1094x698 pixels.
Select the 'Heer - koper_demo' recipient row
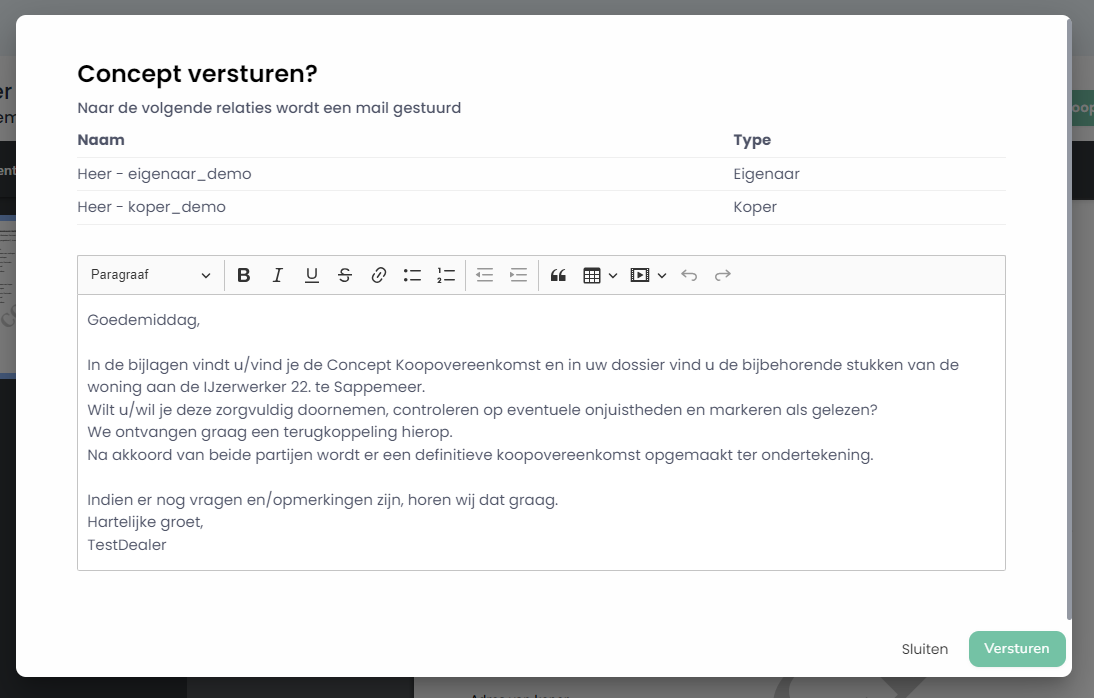541,207
